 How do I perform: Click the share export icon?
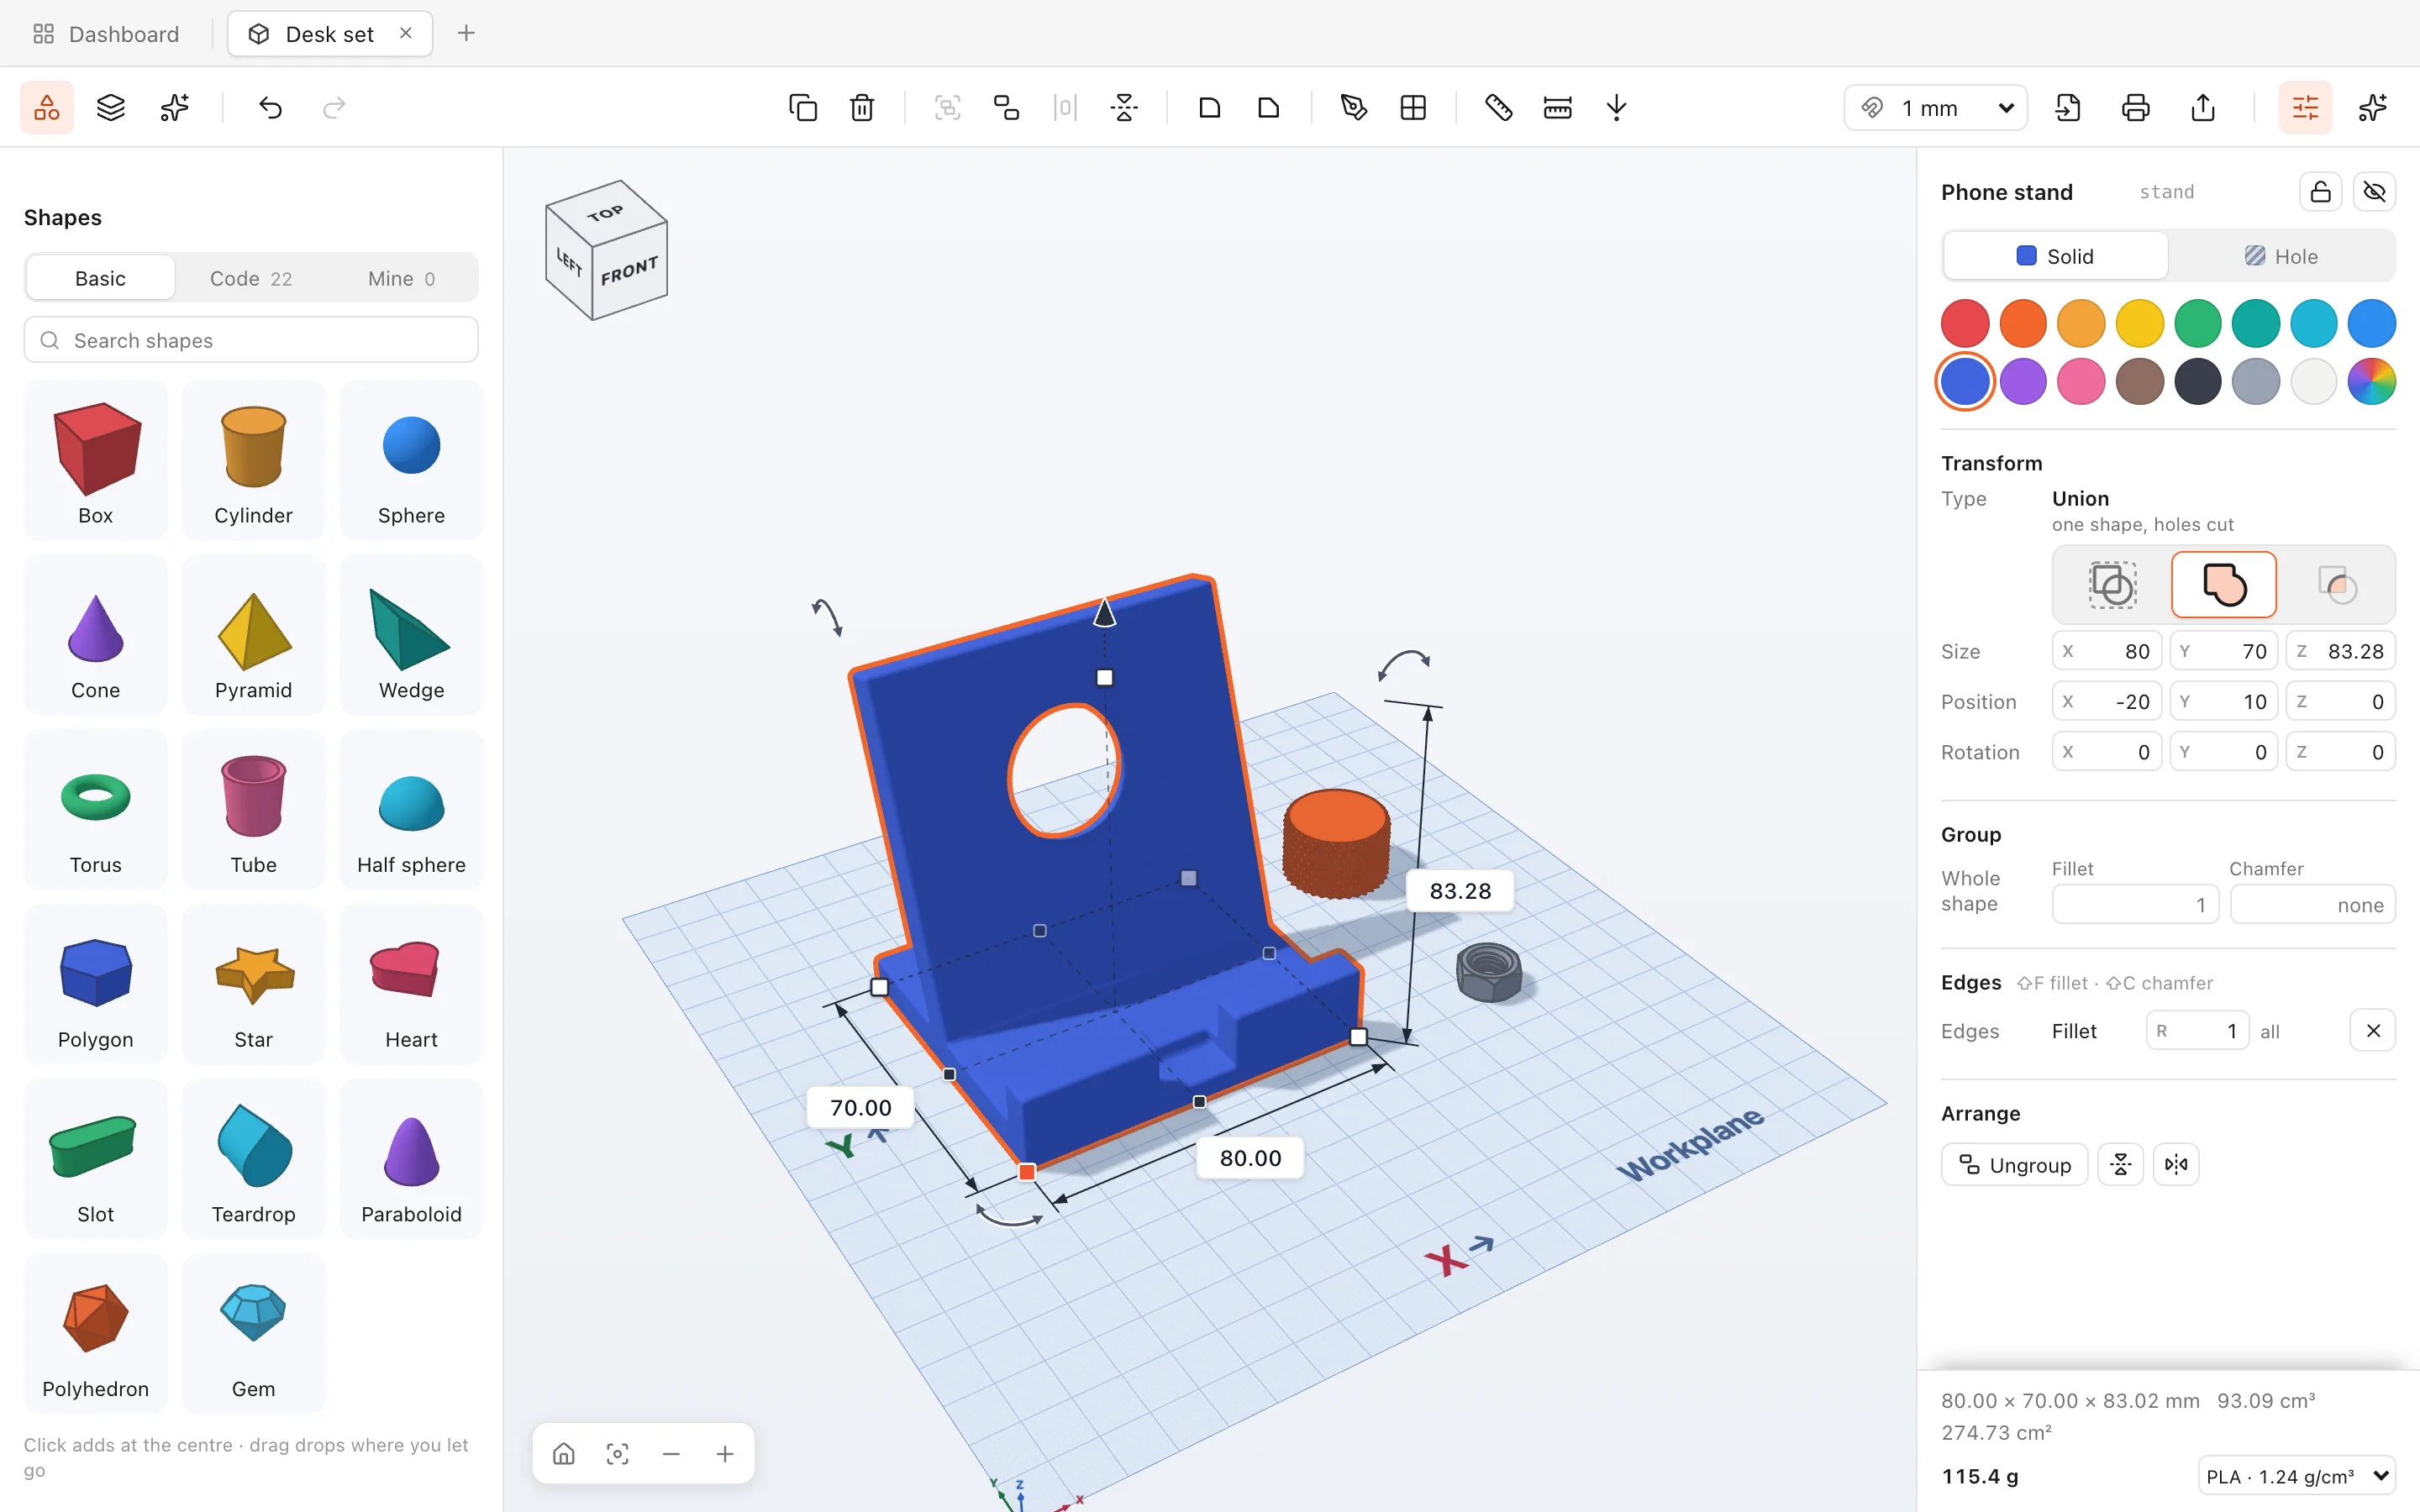coord(2203,107)
